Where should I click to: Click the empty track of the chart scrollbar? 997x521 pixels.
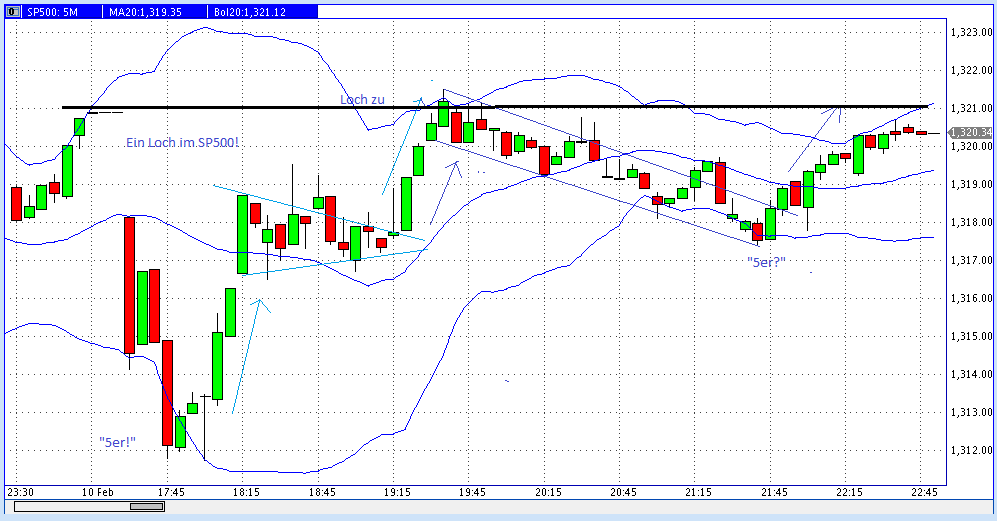(x=72, y=506)
